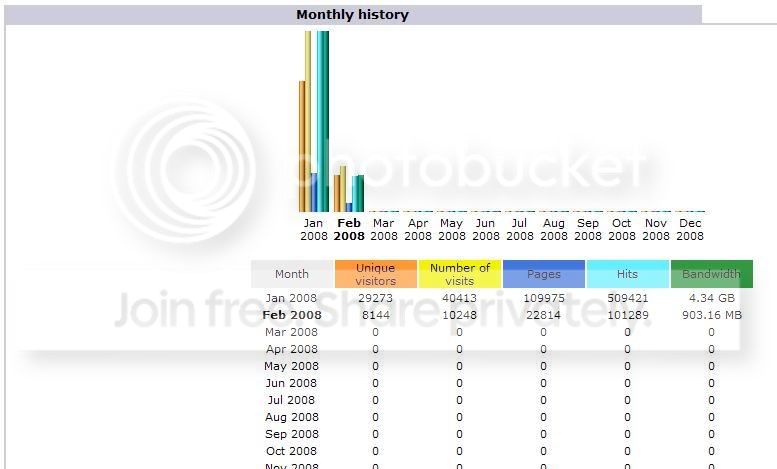
Task: Click the Jul 2008 row's bandwidth zero
Action: click(x=712, y=400)
